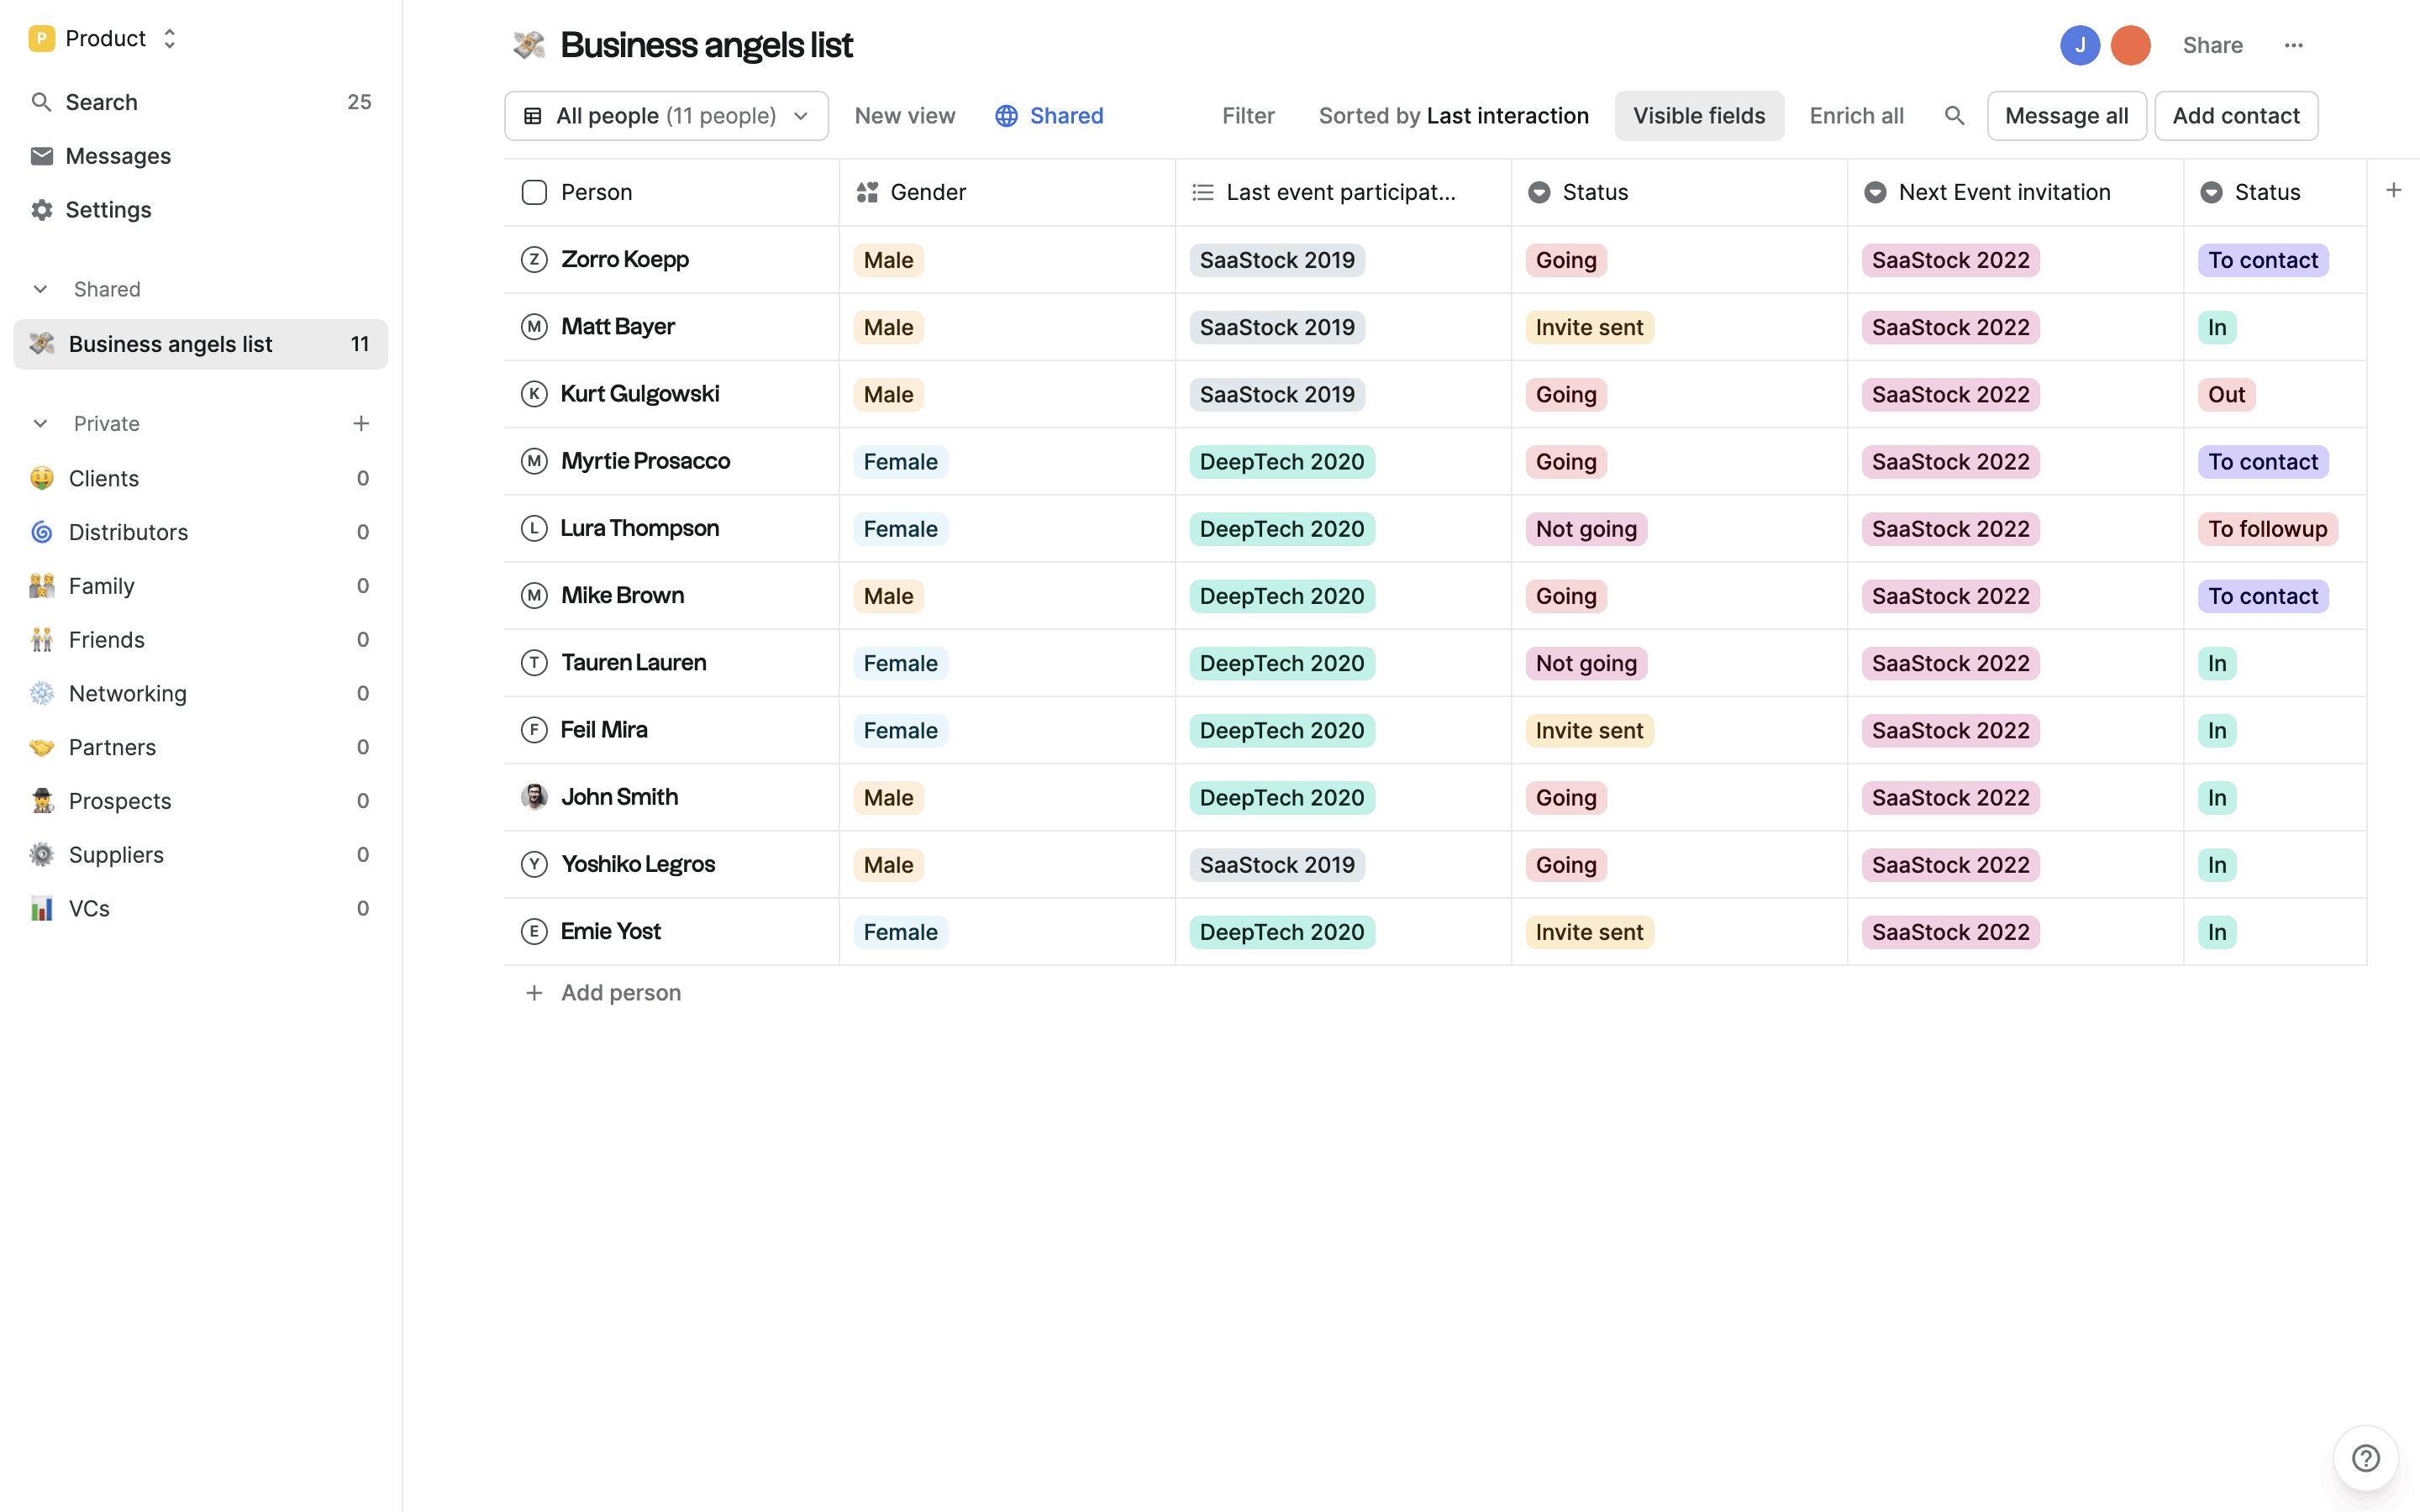
Task: Toggle the Shared globe view status
Action: [x=1049, y=116]
